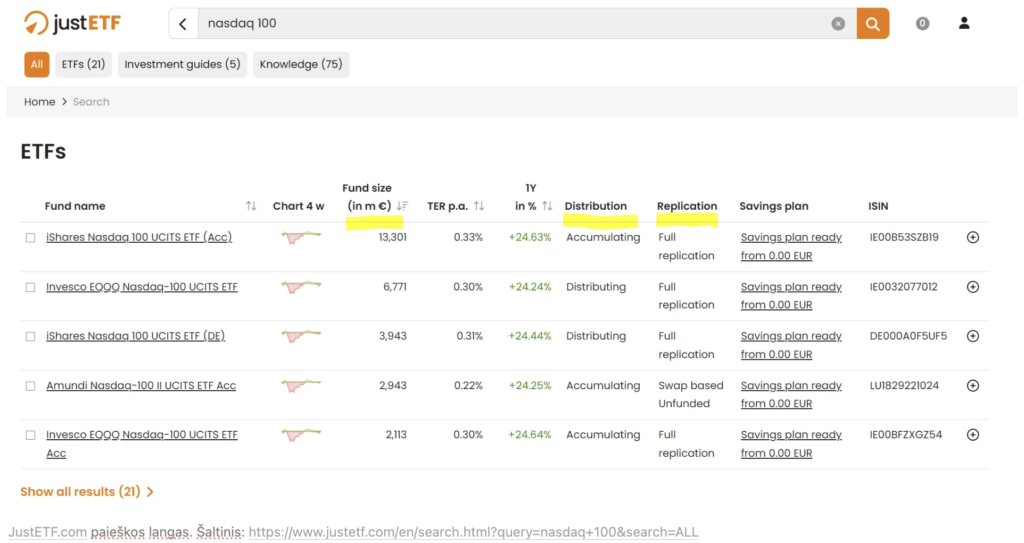Click the orange search magnifier button
Screen dimensions: 1024x543
872,24
